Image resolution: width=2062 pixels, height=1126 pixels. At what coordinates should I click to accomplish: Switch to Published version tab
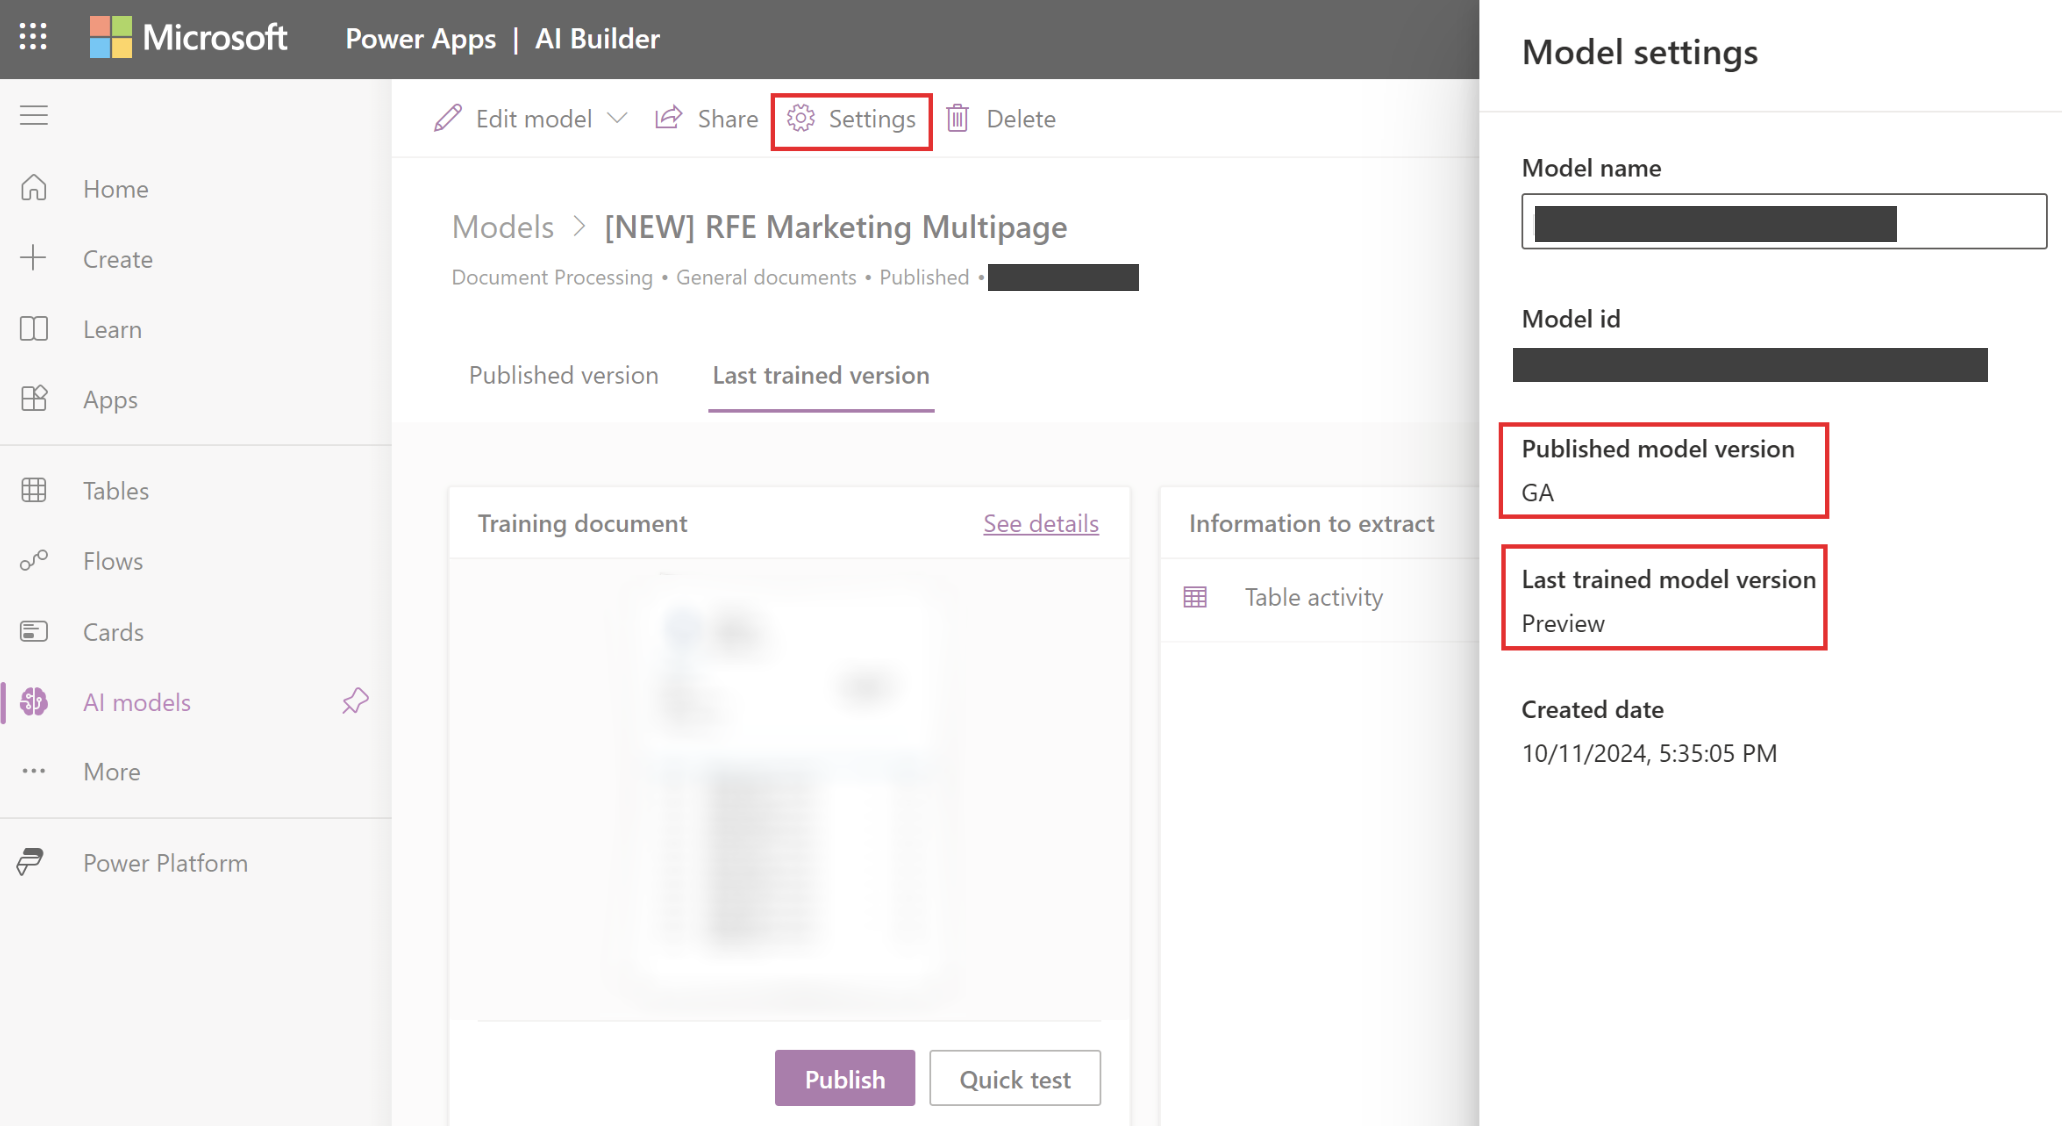[564, 374]
